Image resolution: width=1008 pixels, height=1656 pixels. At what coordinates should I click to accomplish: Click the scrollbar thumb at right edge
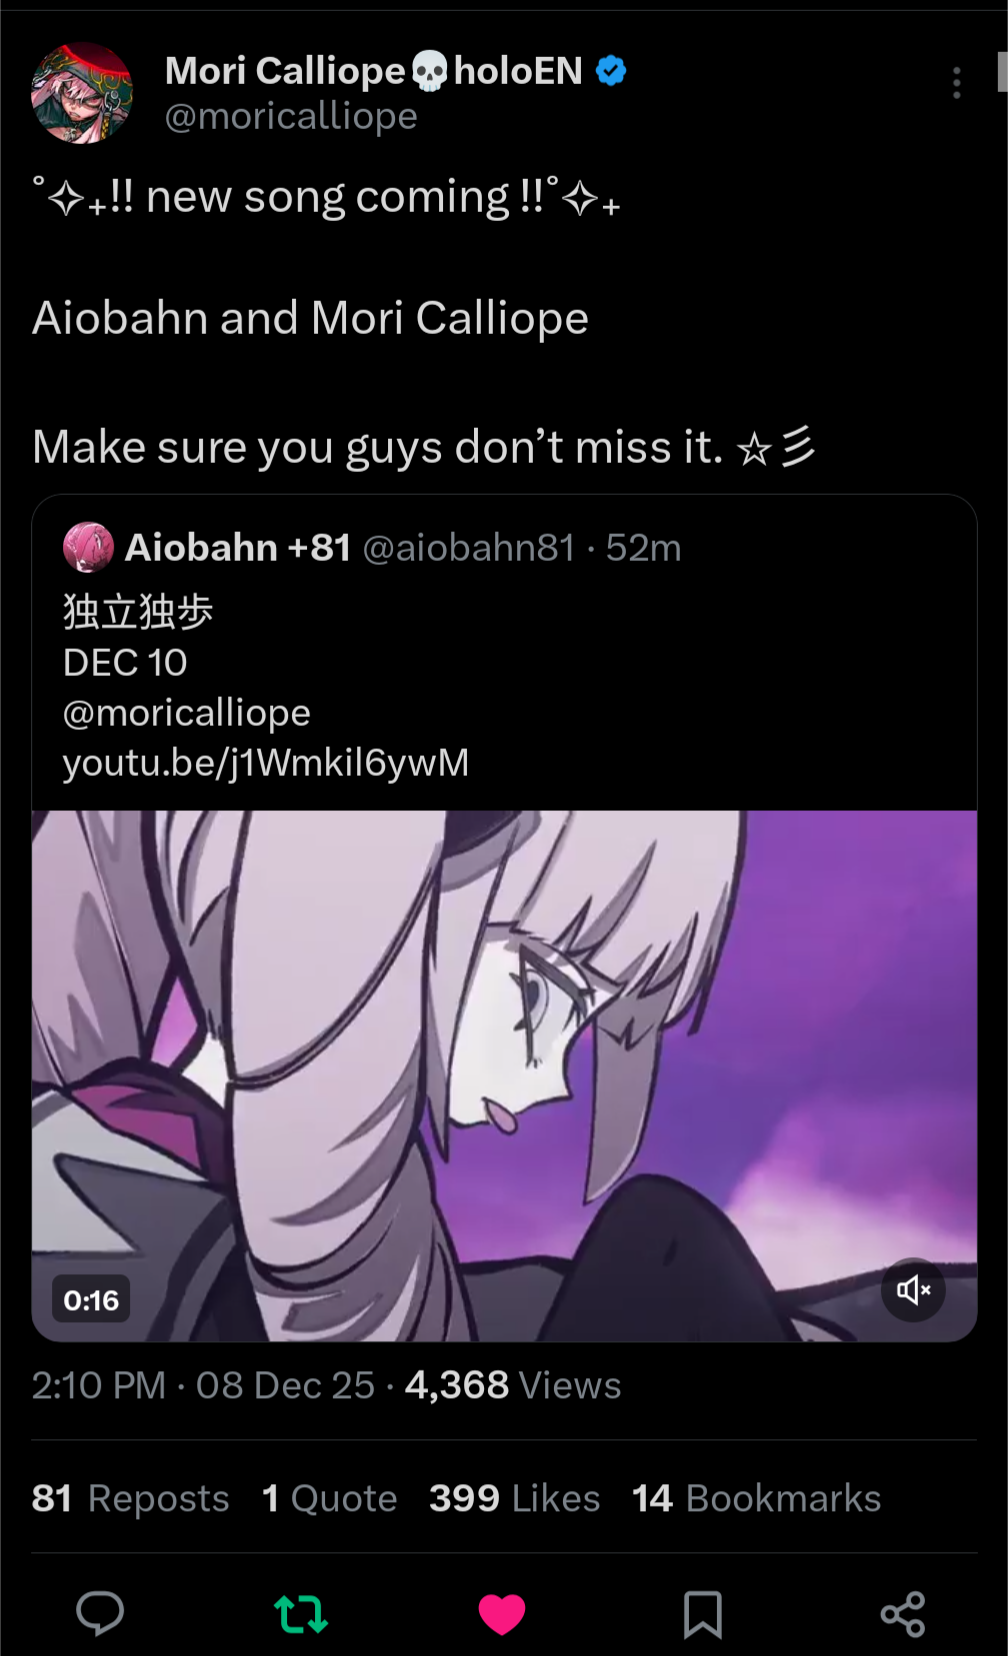(1002, 72)
